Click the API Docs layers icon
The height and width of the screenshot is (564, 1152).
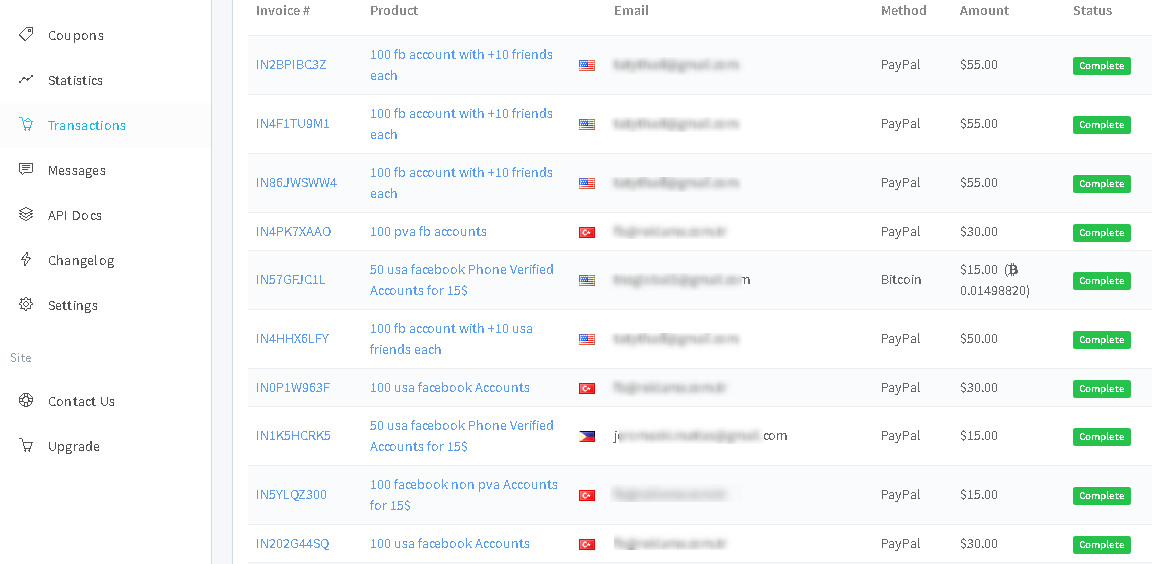tap(26, 214)
